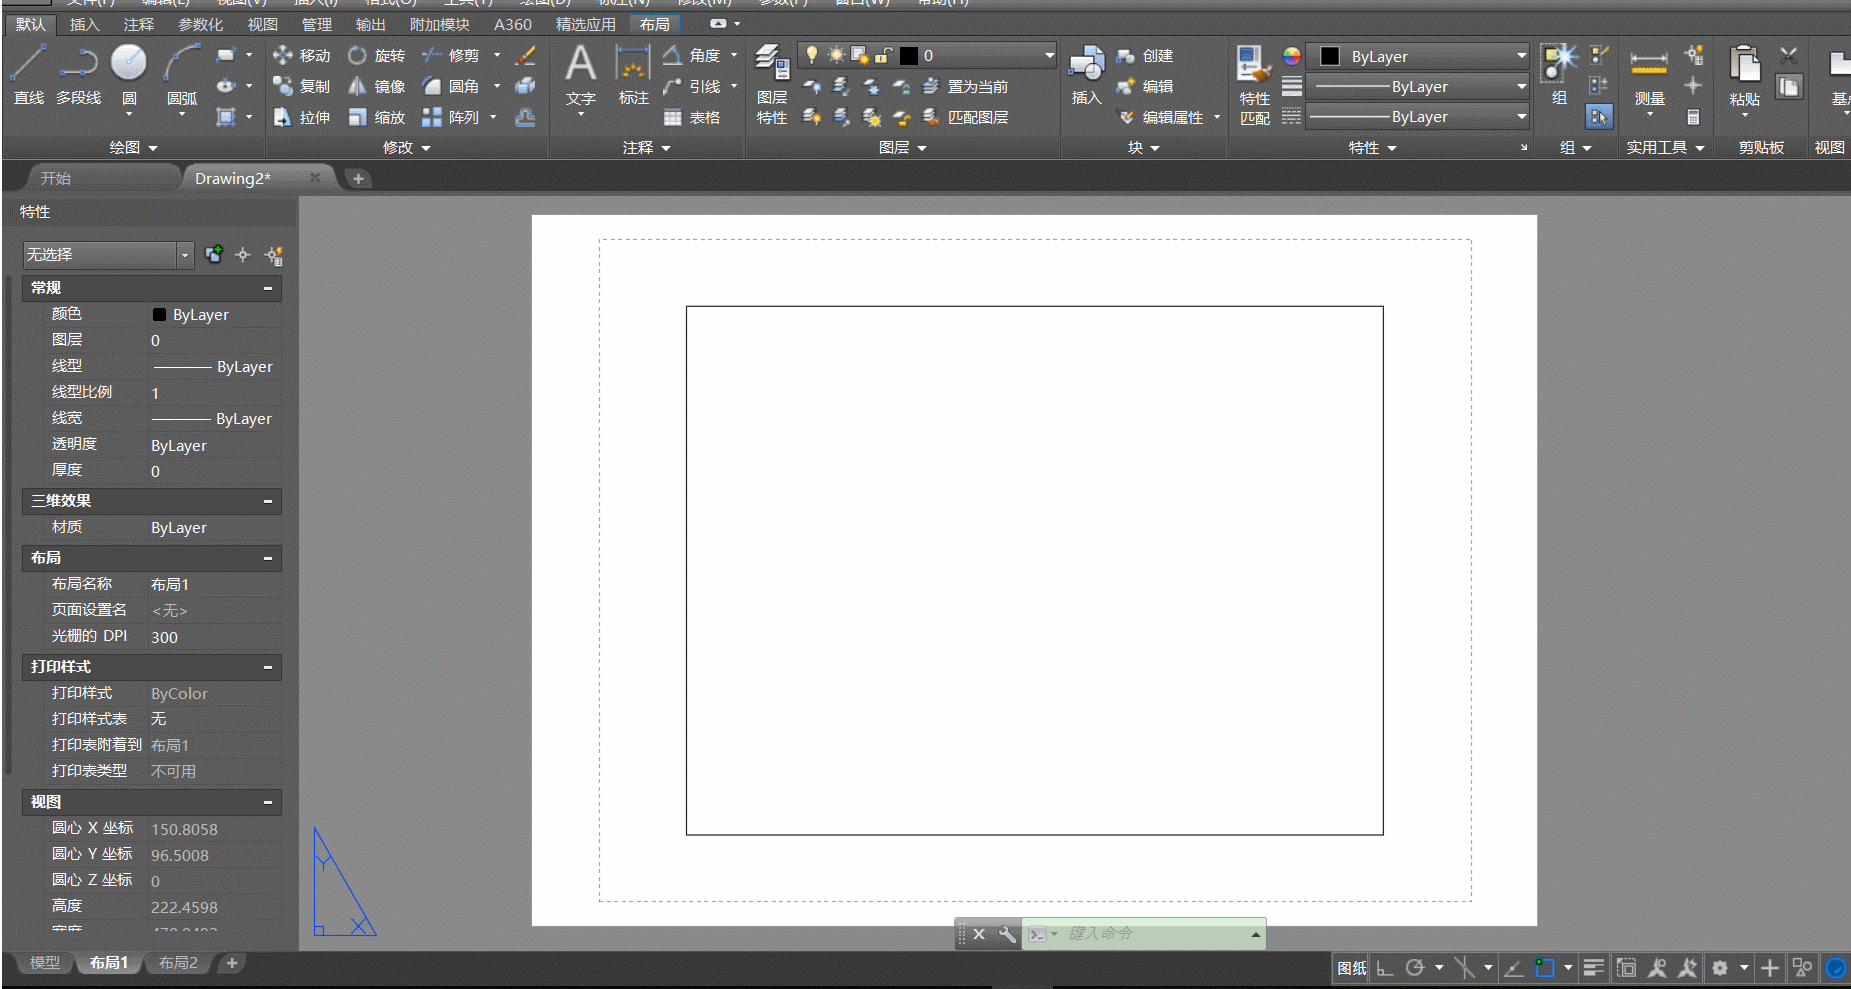Toggle ortho mode in the status bar

click(1385, 968)
